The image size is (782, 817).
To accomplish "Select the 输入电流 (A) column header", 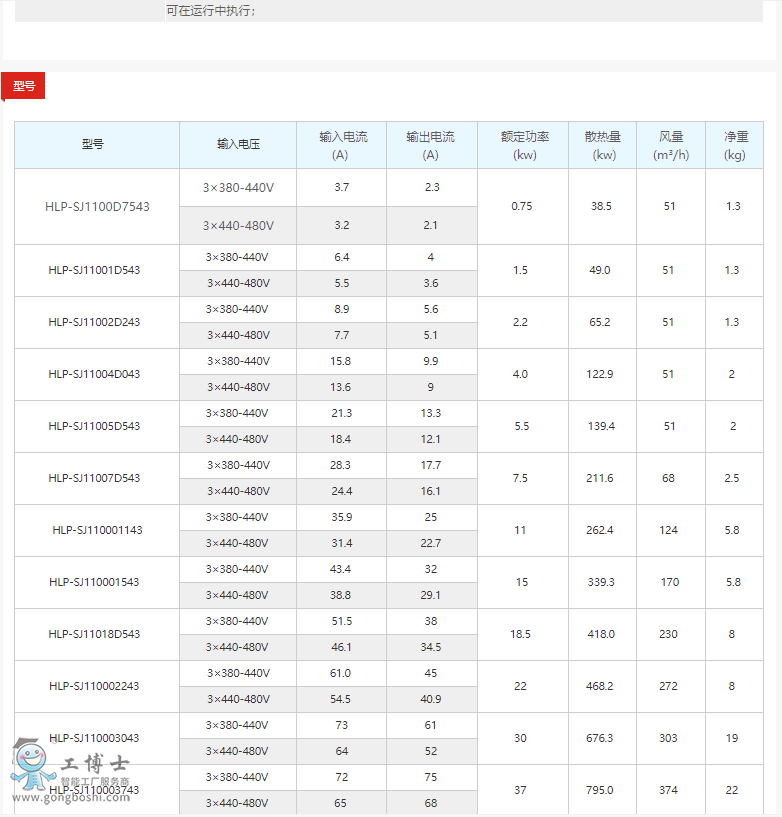I will click(342, 145).
